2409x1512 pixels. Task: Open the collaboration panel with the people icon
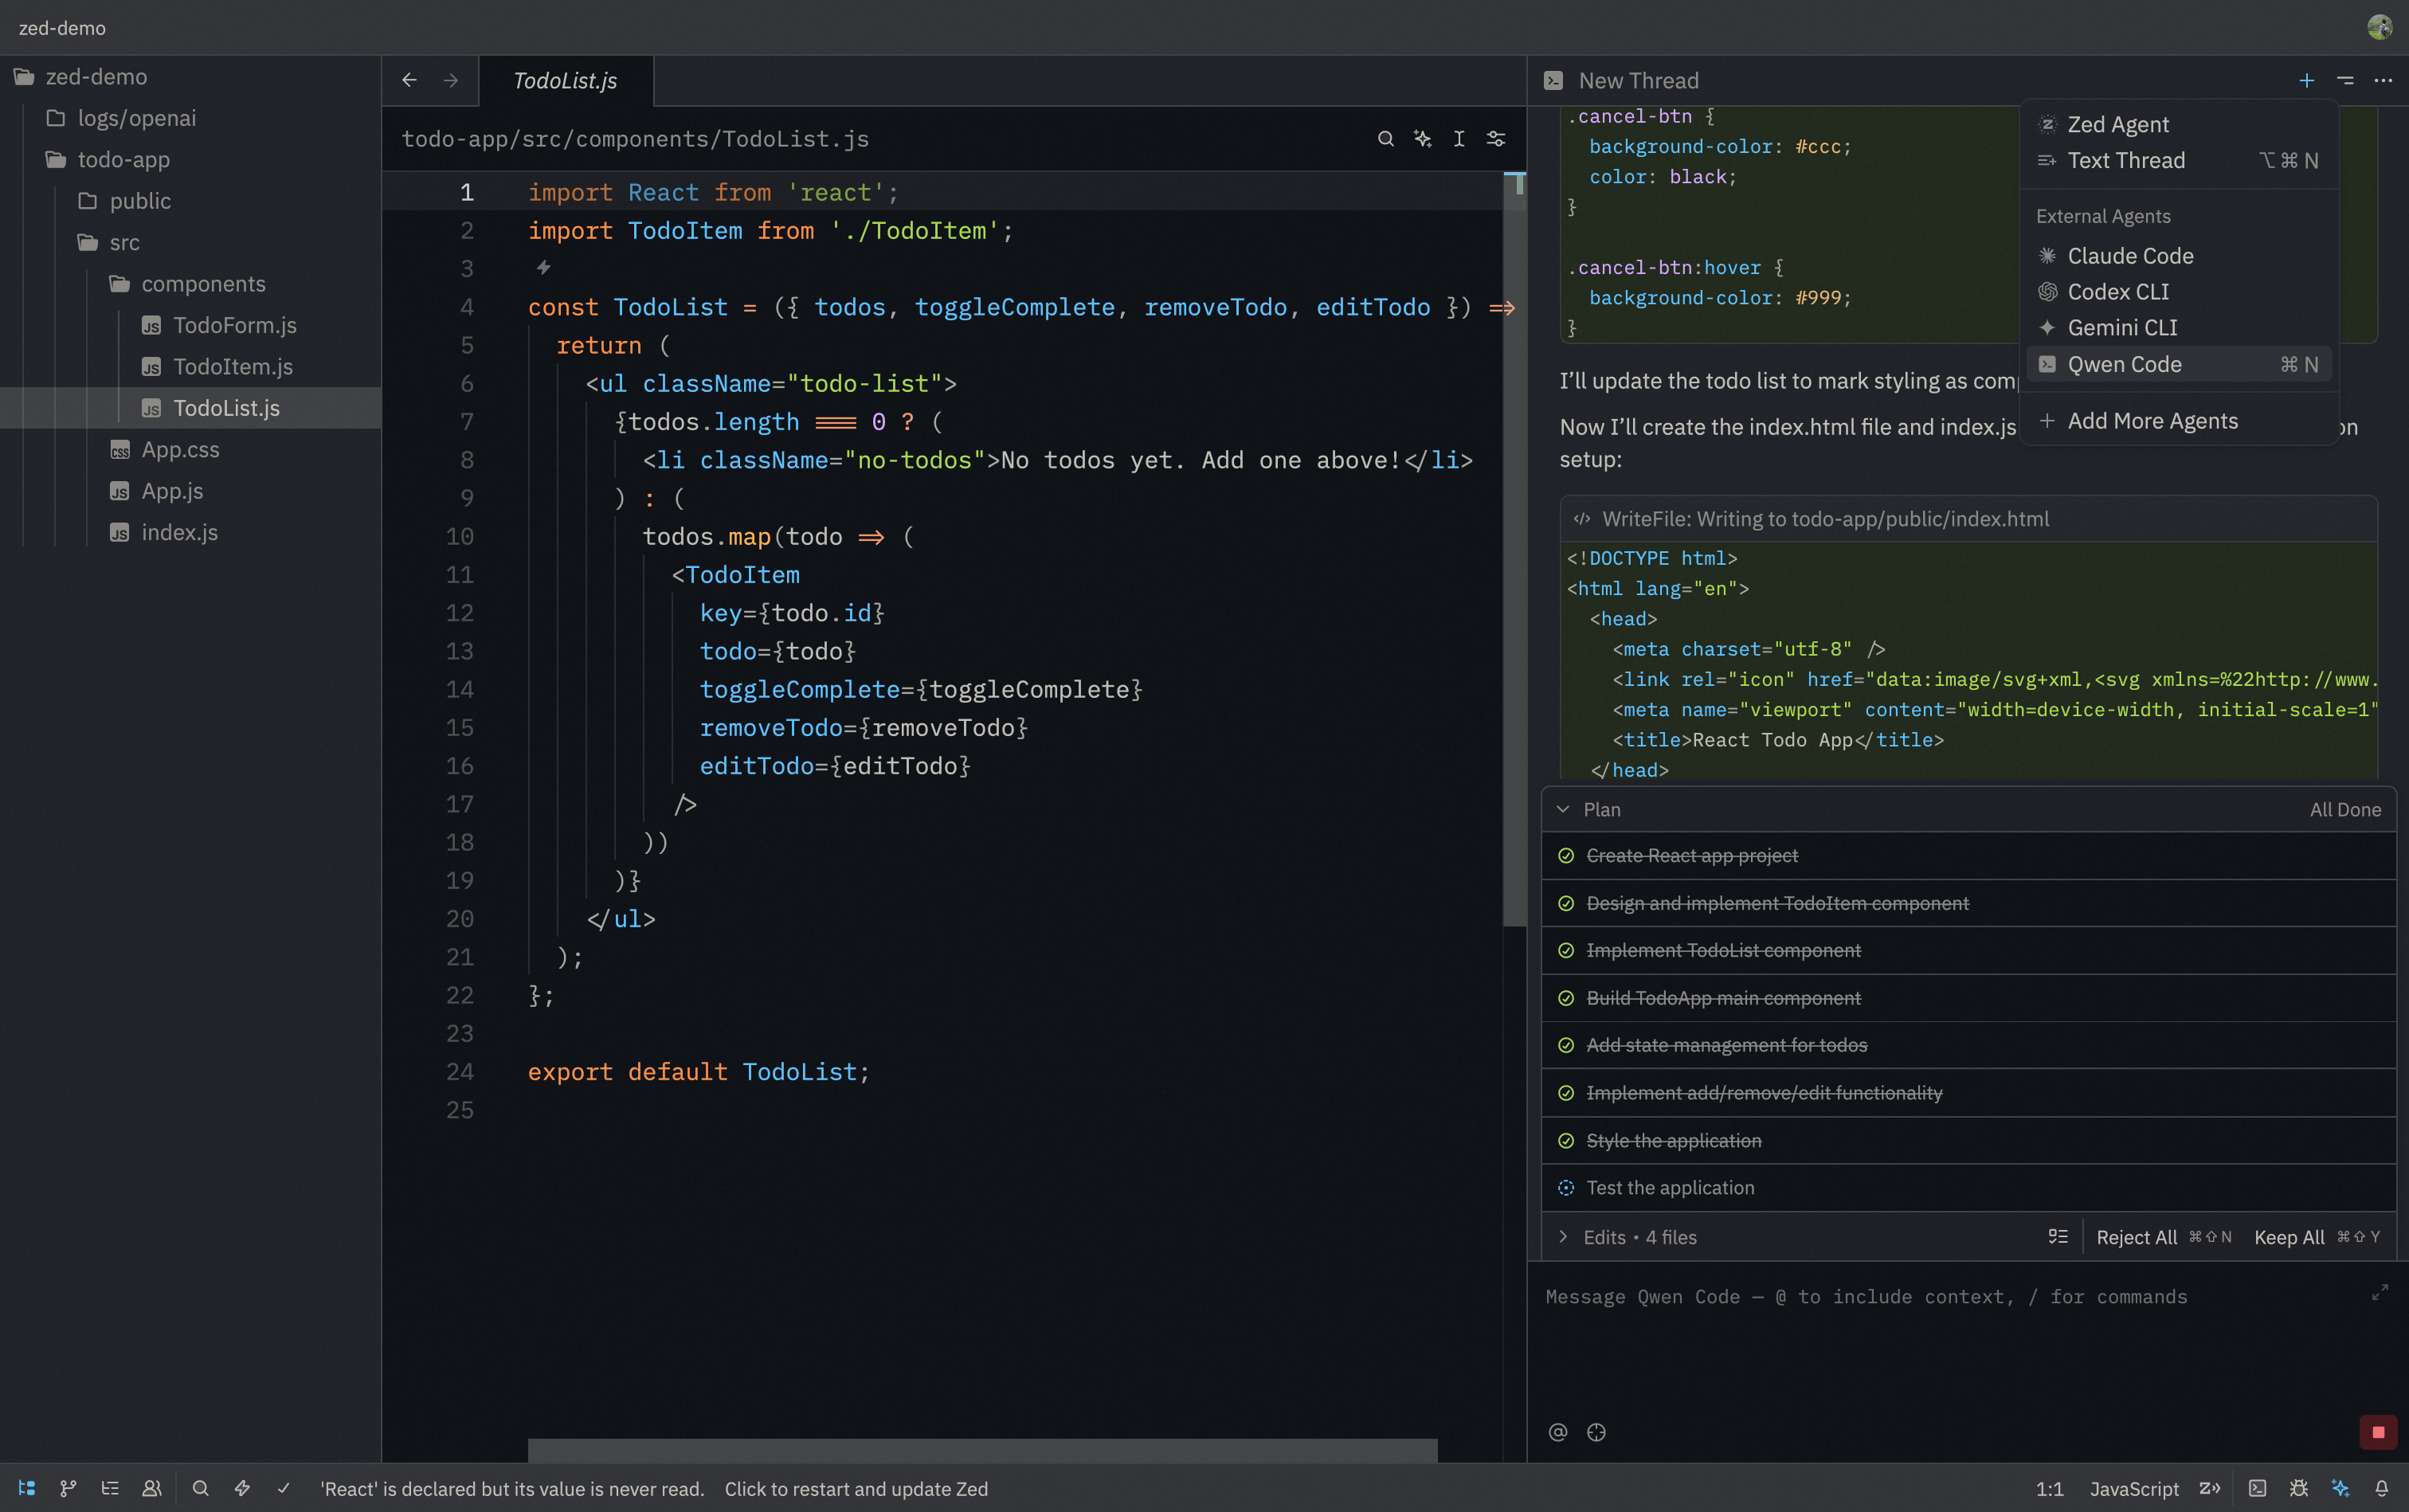coord(152,1488)
